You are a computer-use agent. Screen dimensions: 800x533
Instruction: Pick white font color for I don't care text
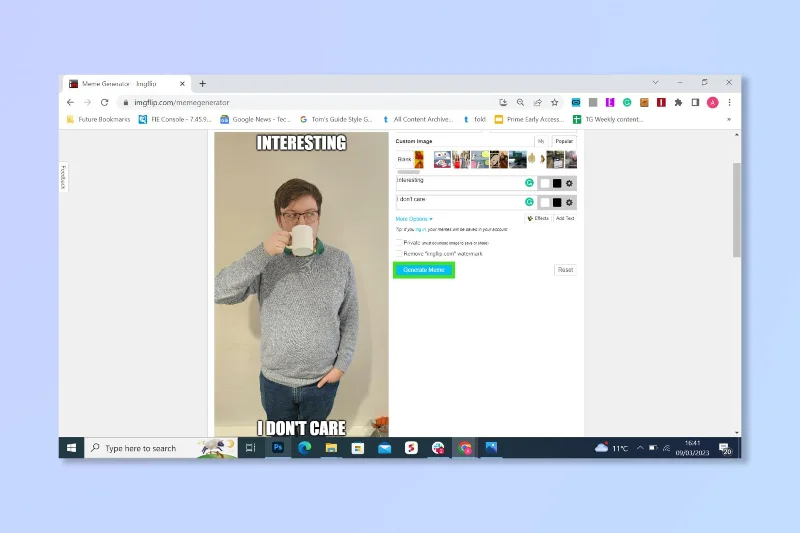[545, 202]
